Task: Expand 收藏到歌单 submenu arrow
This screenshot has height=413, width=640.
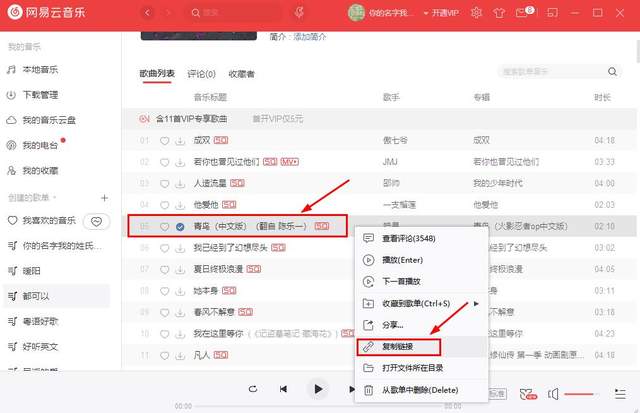Action: pyautogui.click(x=476, y=304)
